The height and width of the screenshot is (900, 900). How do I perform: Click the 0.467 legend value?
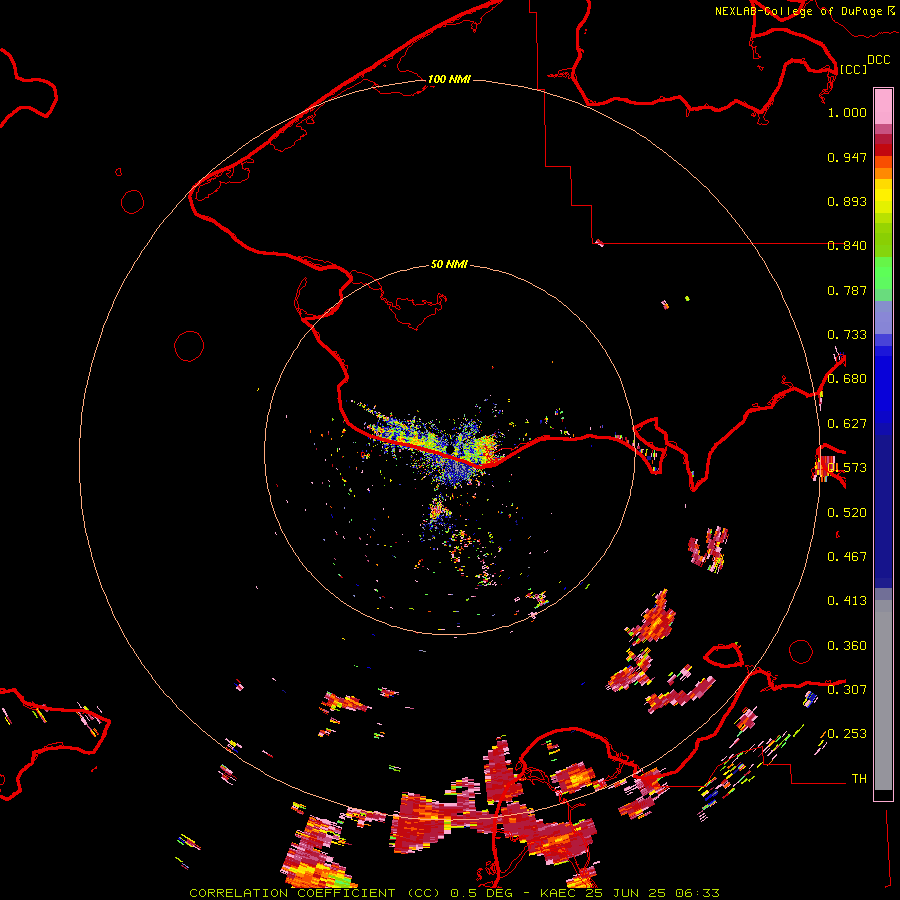coord(847,557)
